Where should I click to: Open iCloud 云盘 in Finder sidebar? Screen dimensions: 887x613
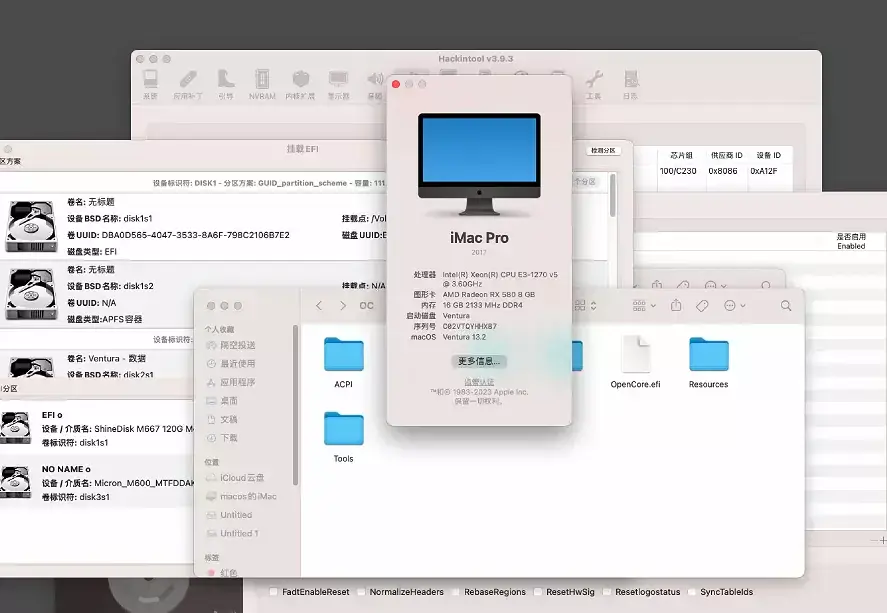[x=242, y=478]
